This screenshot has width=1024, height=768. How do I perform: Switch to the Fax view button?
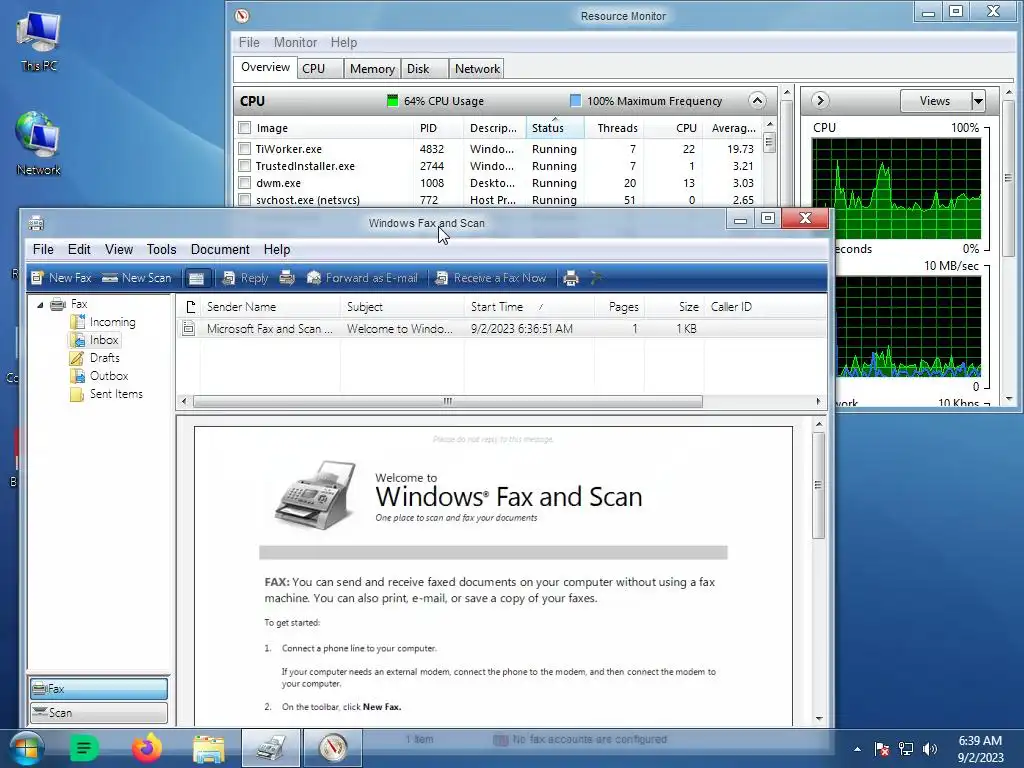[99, 688]
